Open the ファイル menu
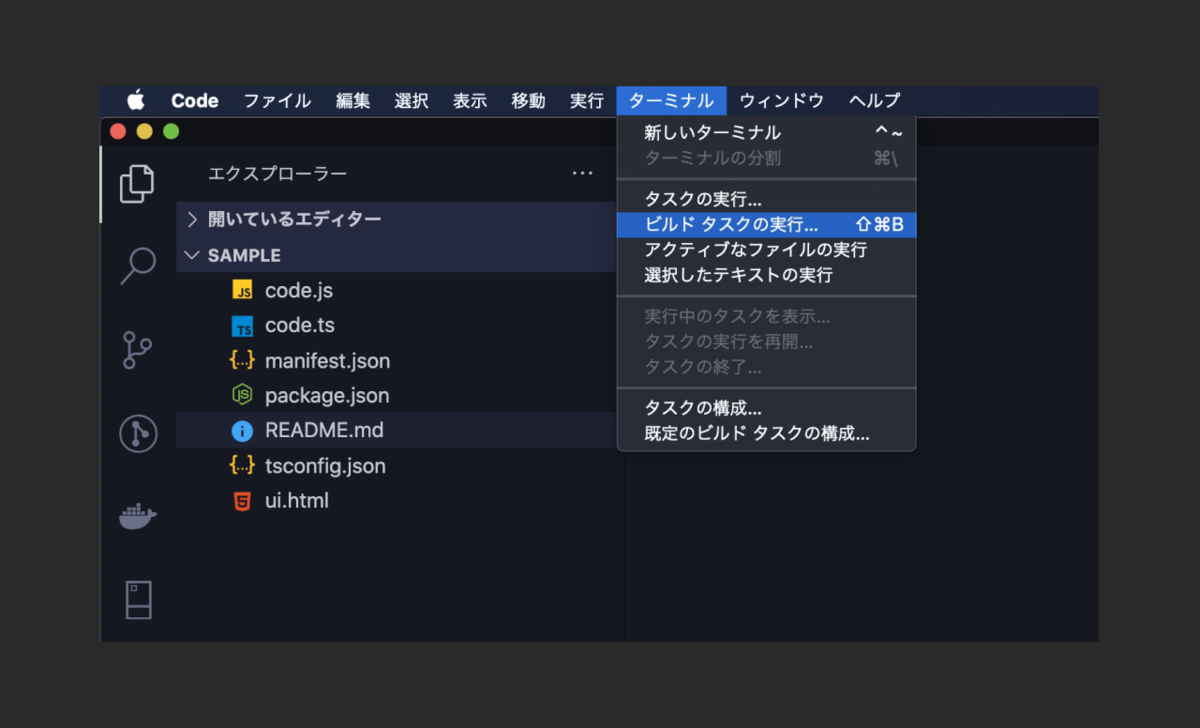This screenshot has width=1200, height=728. click(277, 100)
